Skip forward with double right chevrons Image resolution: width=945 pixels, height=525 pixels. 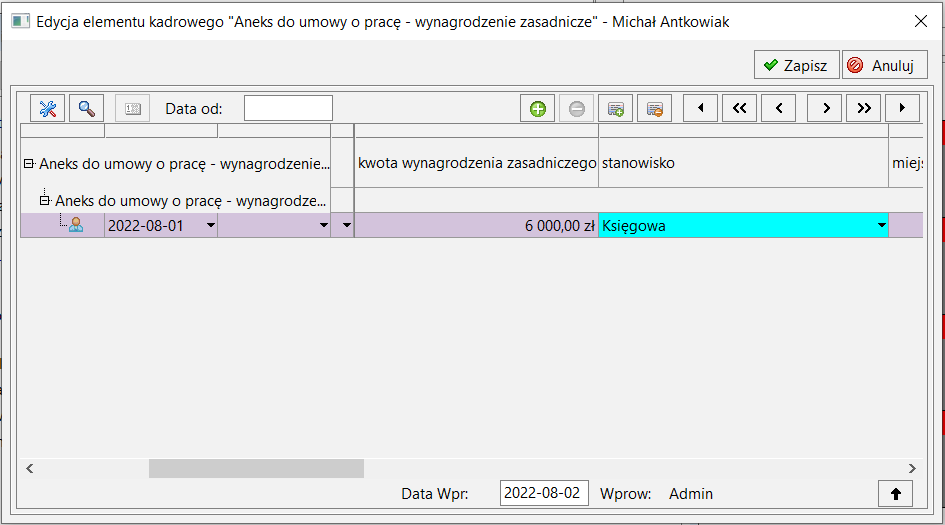864,108
